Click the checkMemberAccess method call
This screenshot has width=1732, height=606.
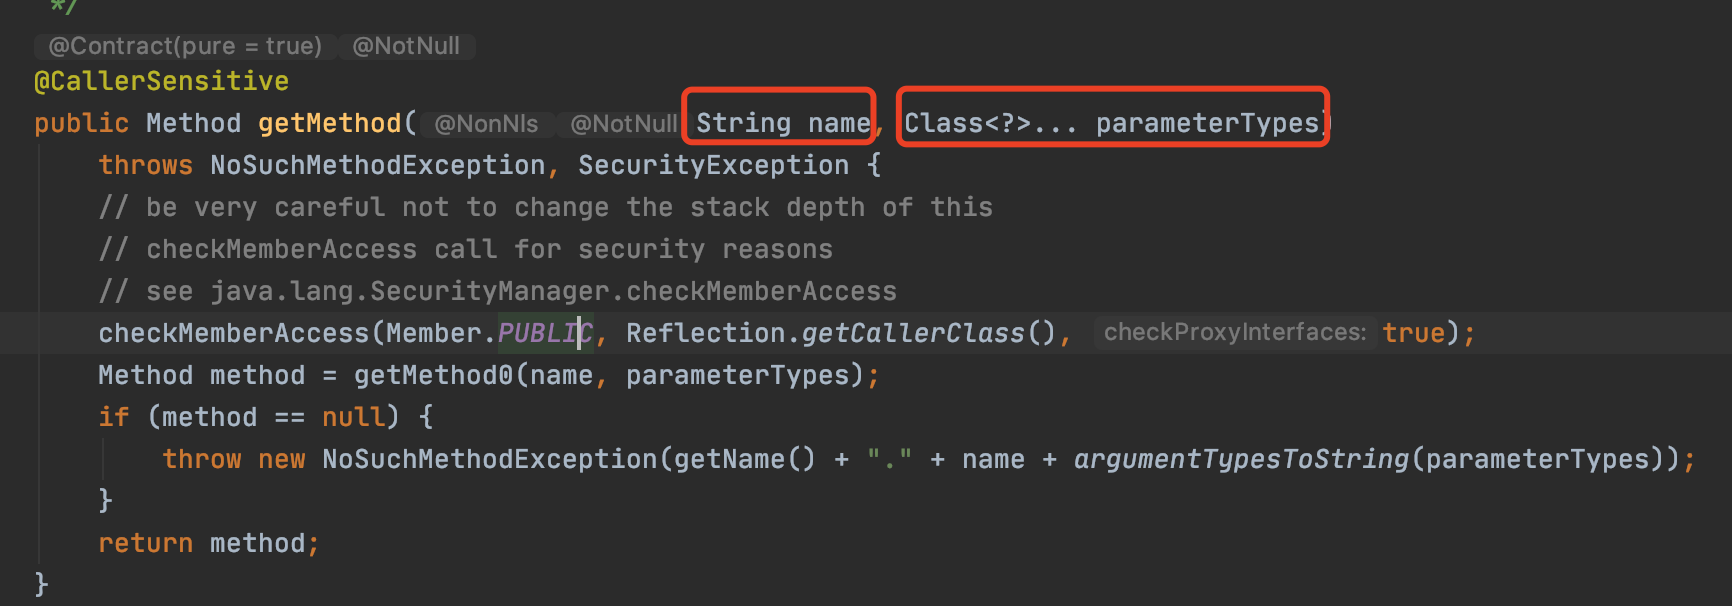coord(233,333)
